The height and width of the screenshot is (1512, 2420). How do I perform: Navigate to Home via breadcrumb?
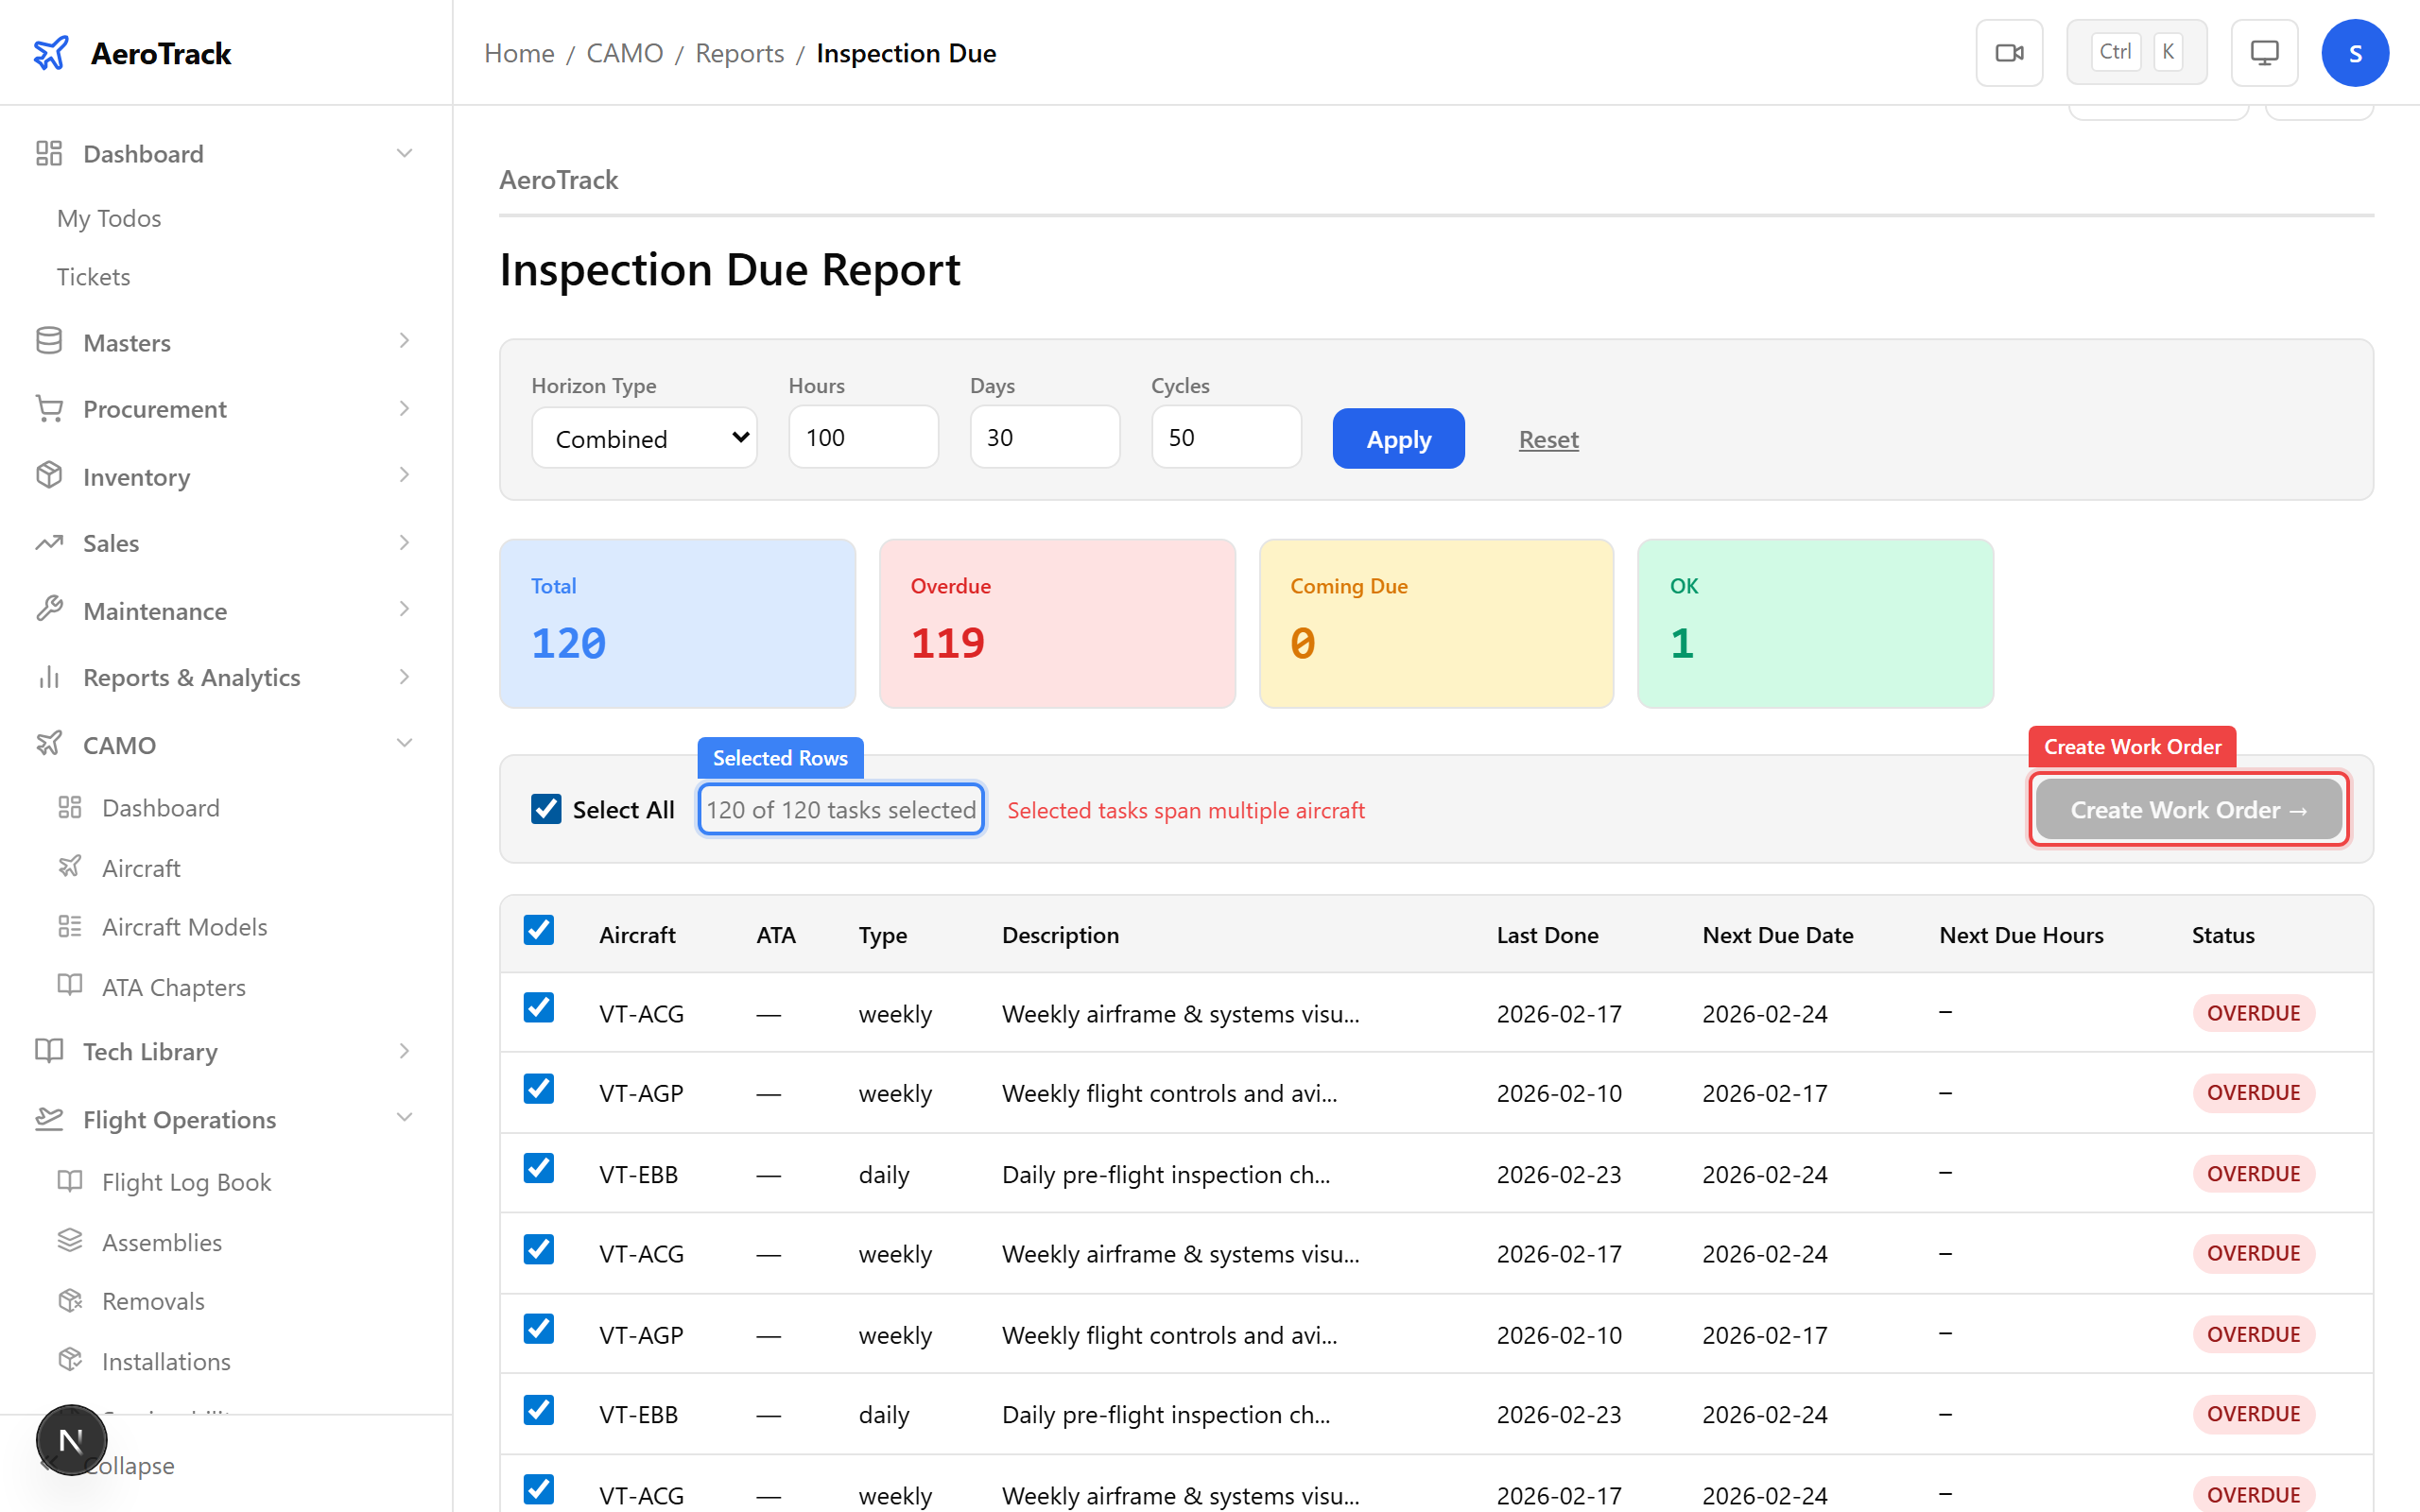pos(518,53)
